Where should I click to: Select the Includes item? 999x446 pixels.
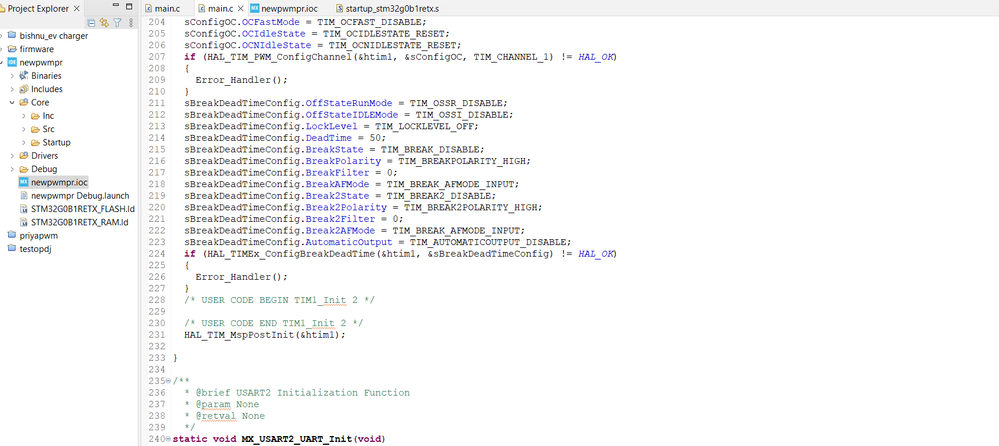(x=47, y=89)
